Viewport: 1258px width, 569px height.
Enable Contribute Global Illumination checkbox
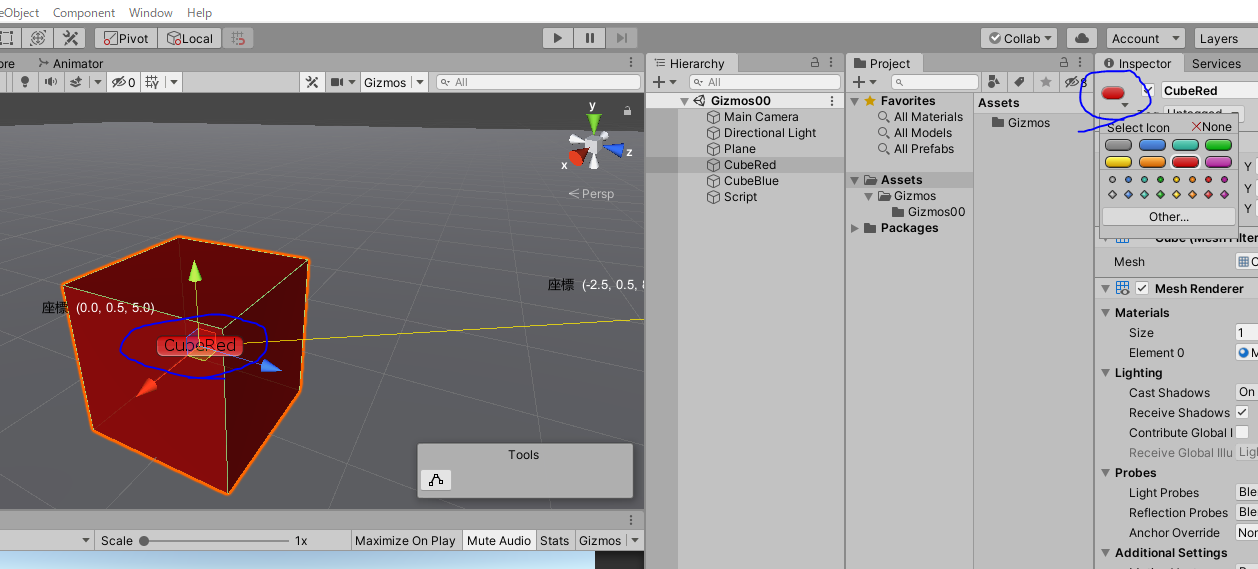pyautogui.click(x=1242, y=432)
